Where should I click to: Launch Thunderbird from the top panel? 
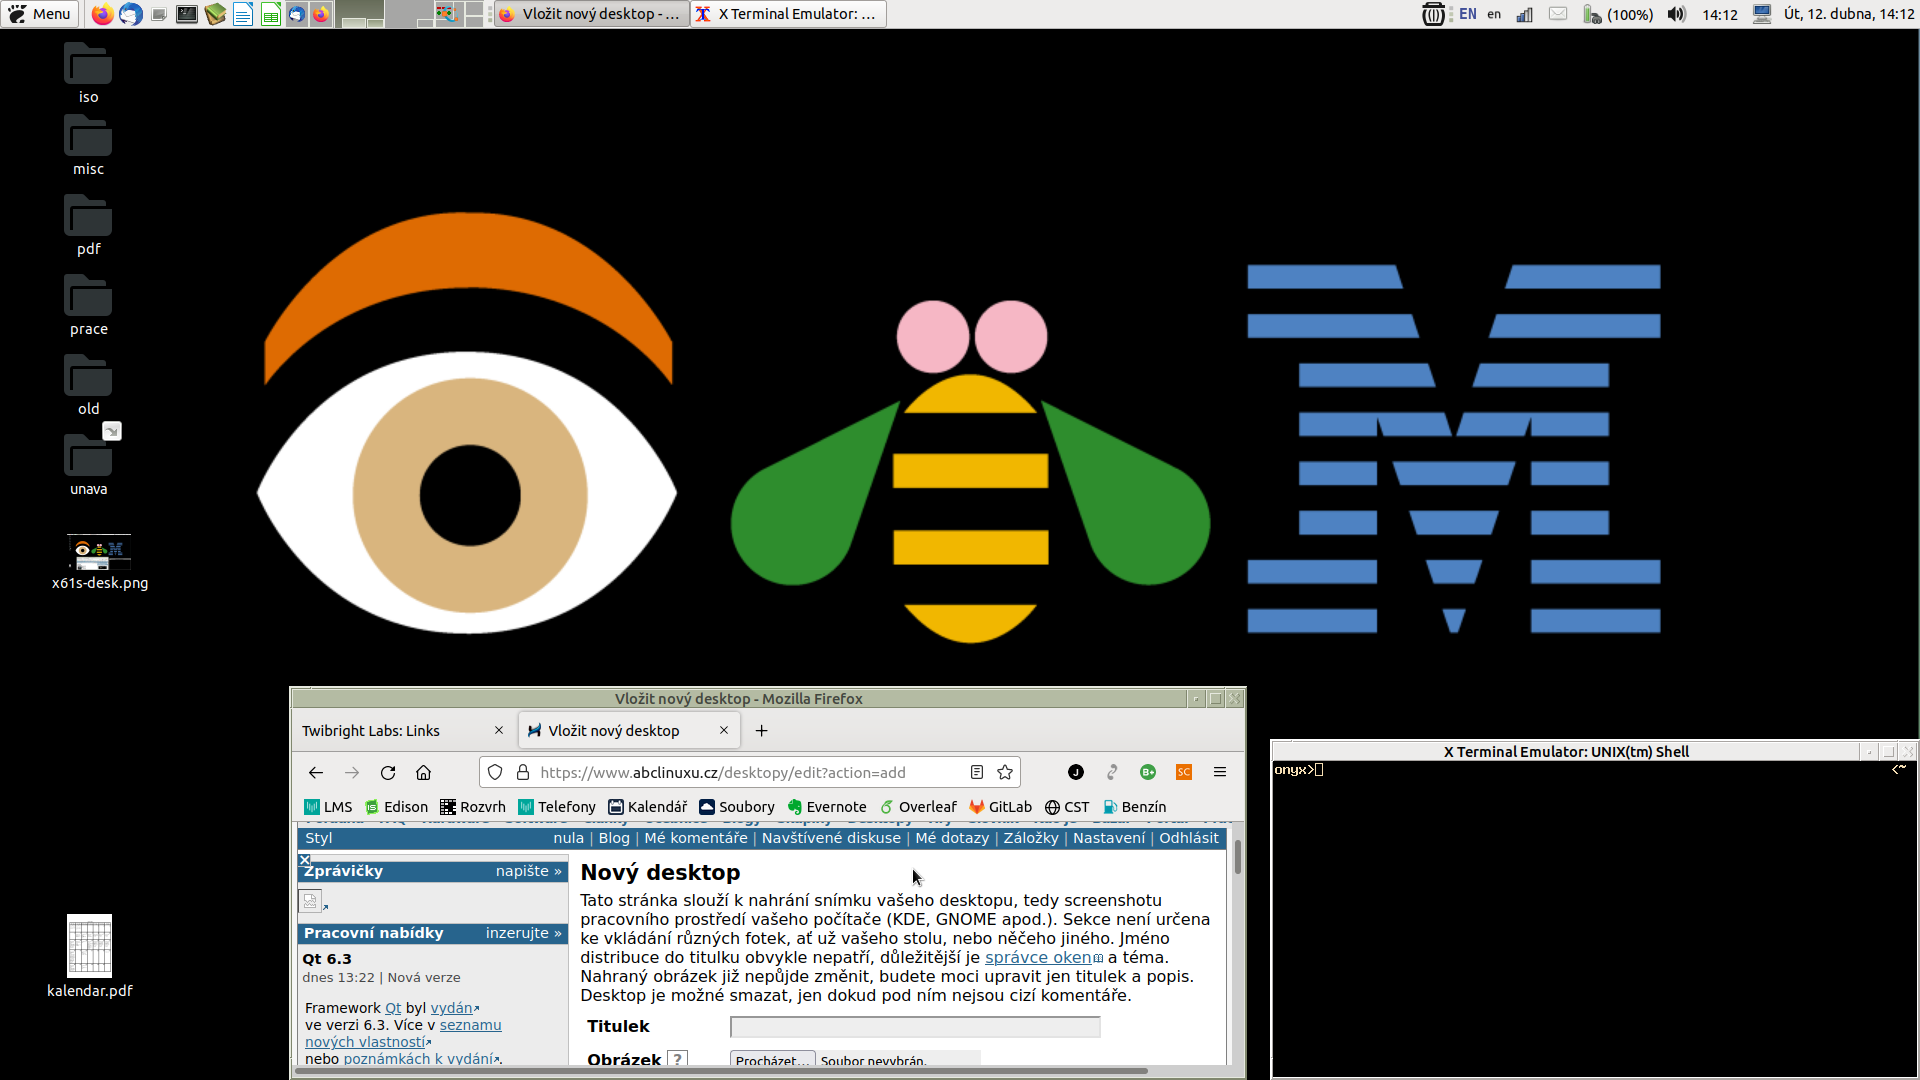click(130, 14)
